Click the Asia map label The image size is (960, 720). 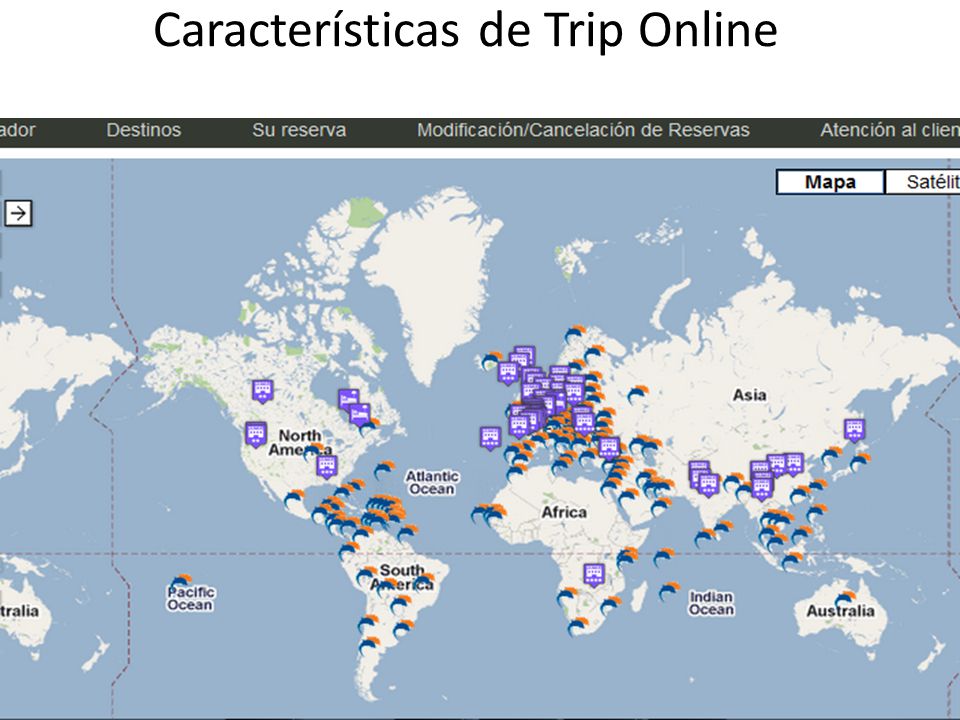tap(749, 395)
